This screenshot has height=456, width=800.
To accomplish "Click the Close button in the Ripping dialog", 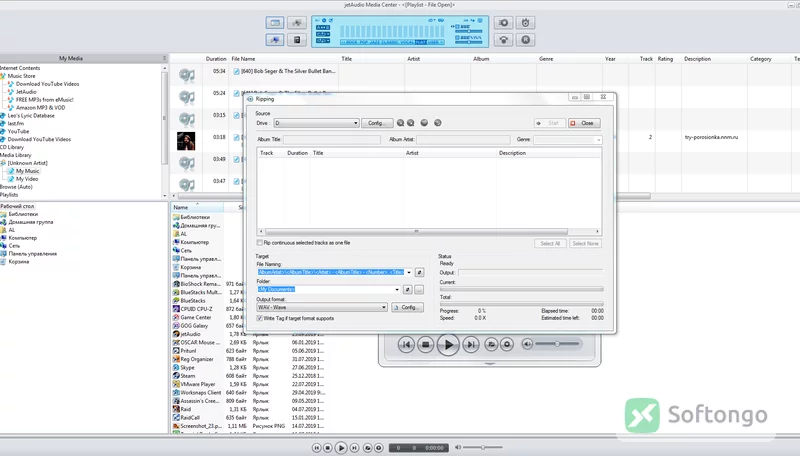I will point(584,123).
